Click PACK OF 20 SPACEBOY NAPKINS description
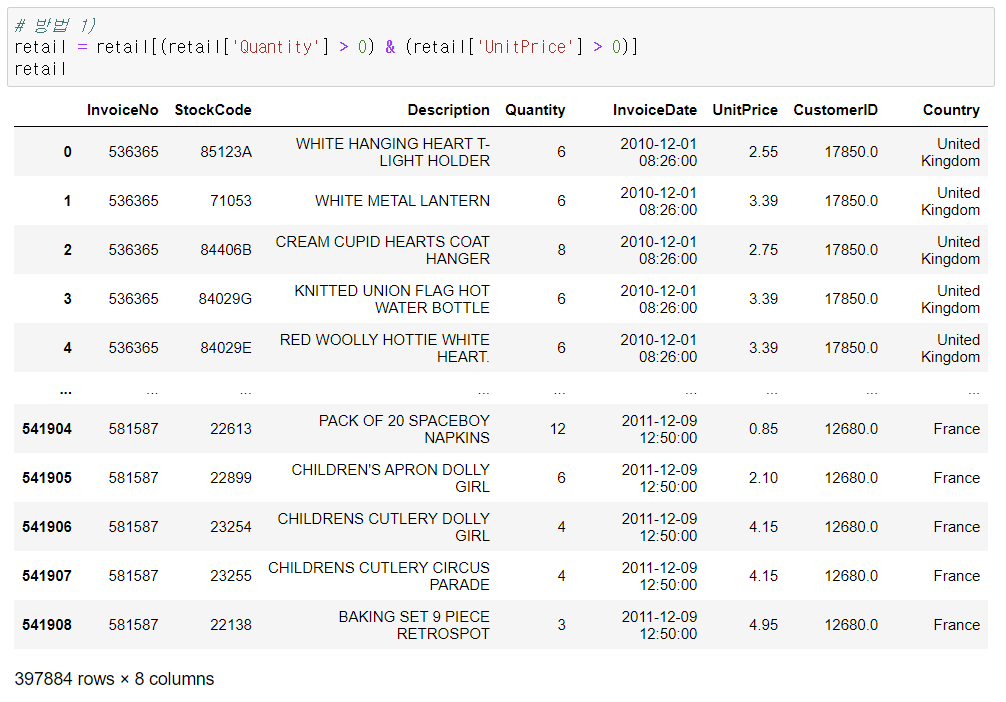Viewport: 1006px width, 702px height. 404,429
